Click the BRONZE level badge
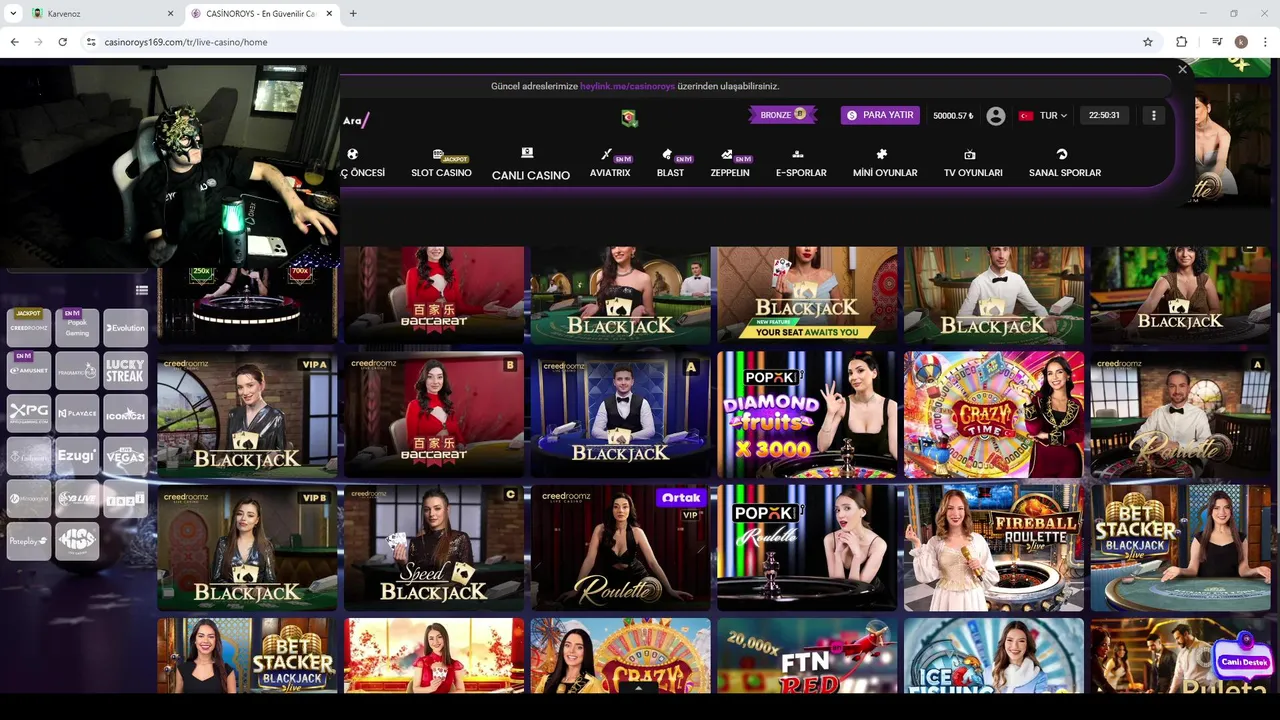This screenshot has width=1280, height=720. 783,115
